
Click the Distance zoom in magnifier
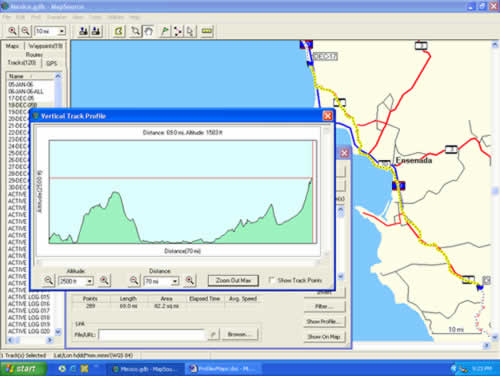190,281
